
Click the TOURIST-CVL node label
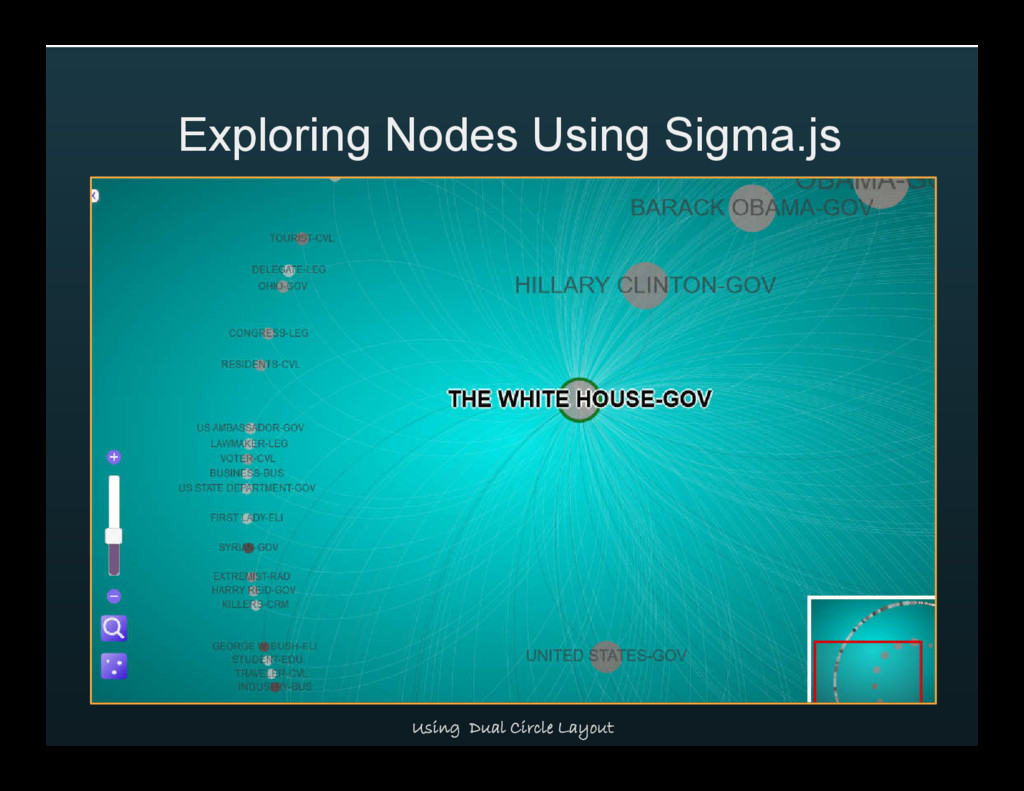click(x=302, y=238)
